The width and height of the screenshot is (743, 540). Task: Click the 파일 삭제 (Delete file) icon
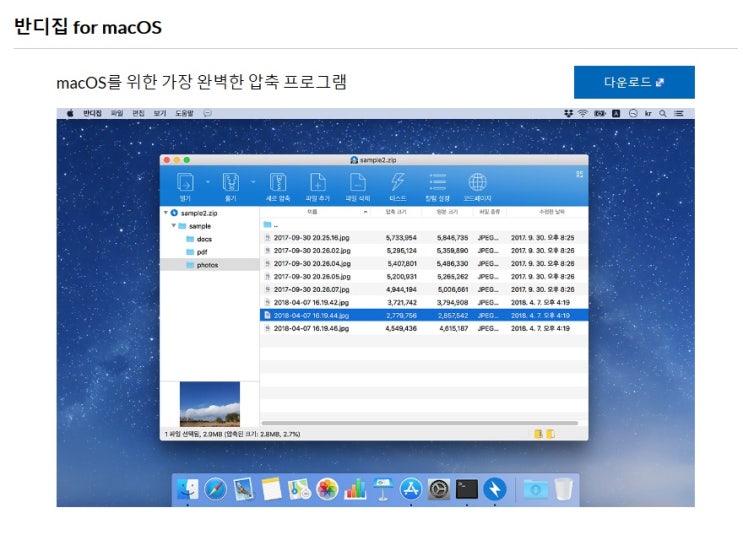[x=357, y=182]
